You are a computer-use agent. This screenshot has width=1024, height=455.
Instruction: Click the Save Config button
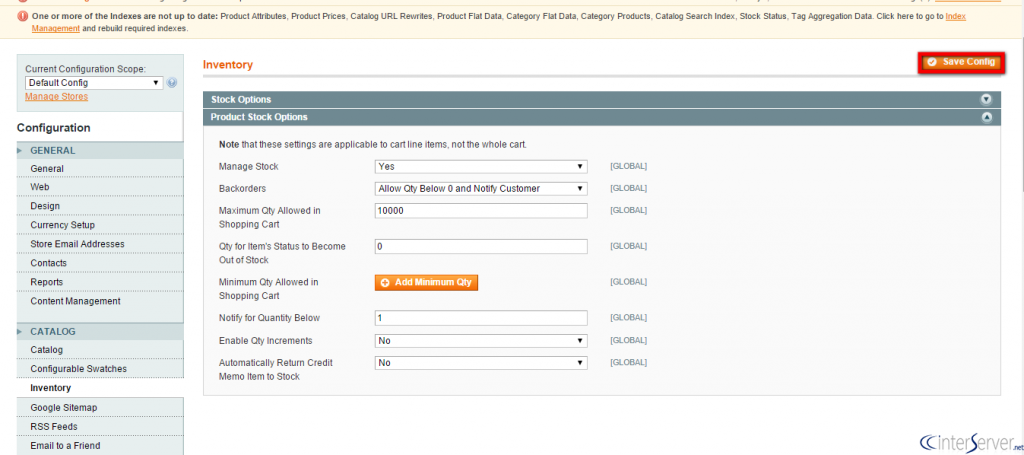[960, 62]
